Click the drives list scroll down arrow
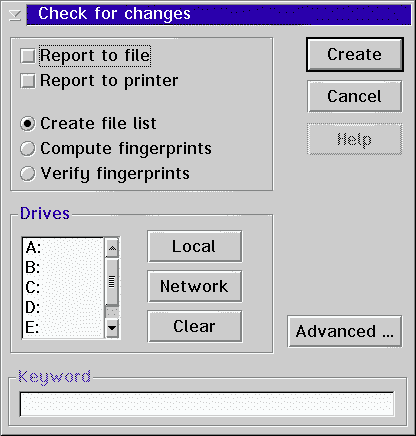This screenshot has width=416, height=436. [x=112, y=328]
